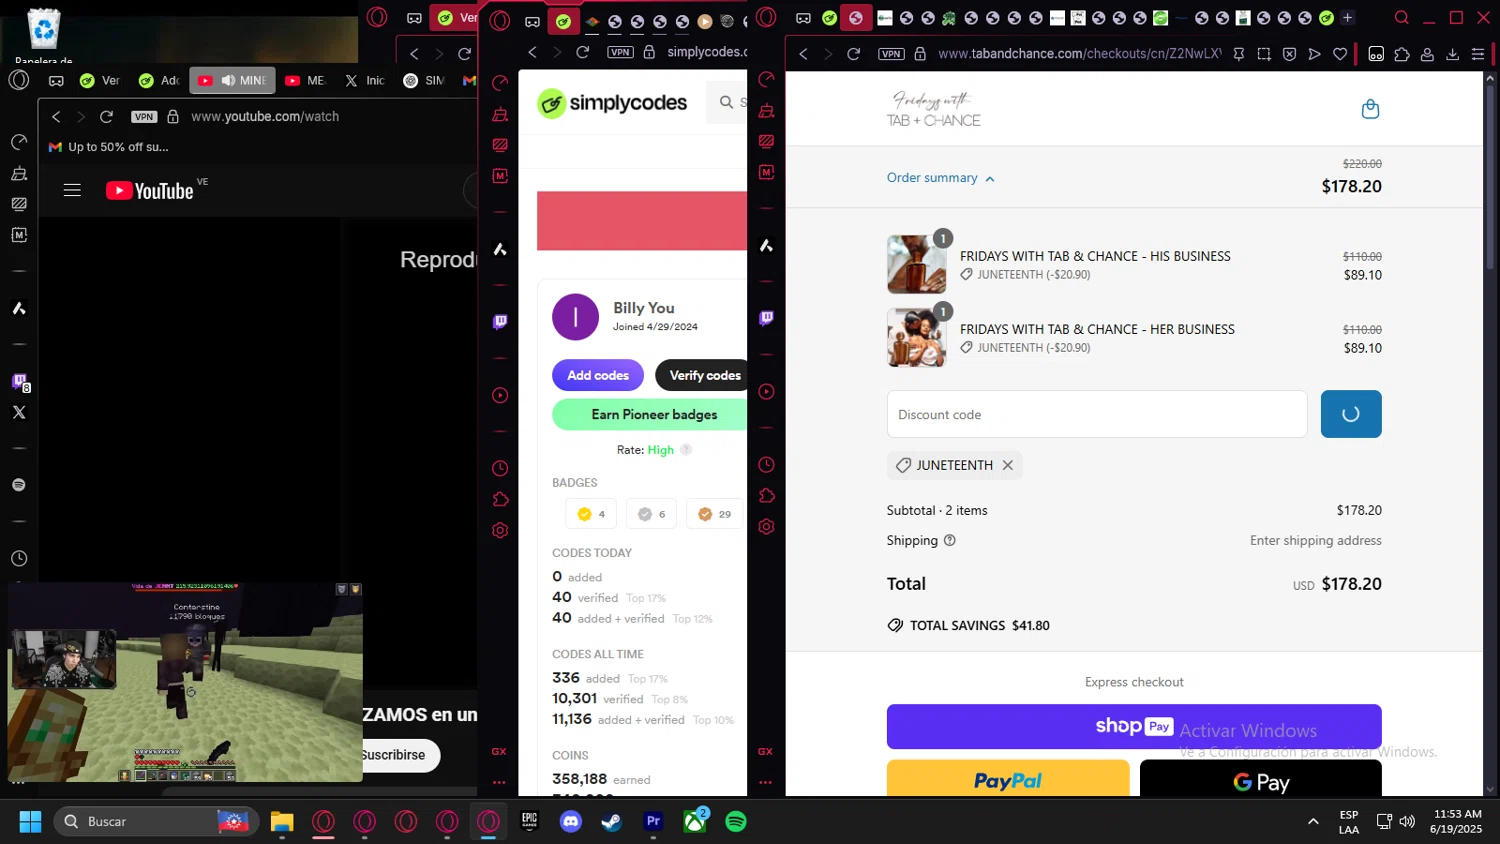Open history clock icon in simplycodes sidebar

500,468
